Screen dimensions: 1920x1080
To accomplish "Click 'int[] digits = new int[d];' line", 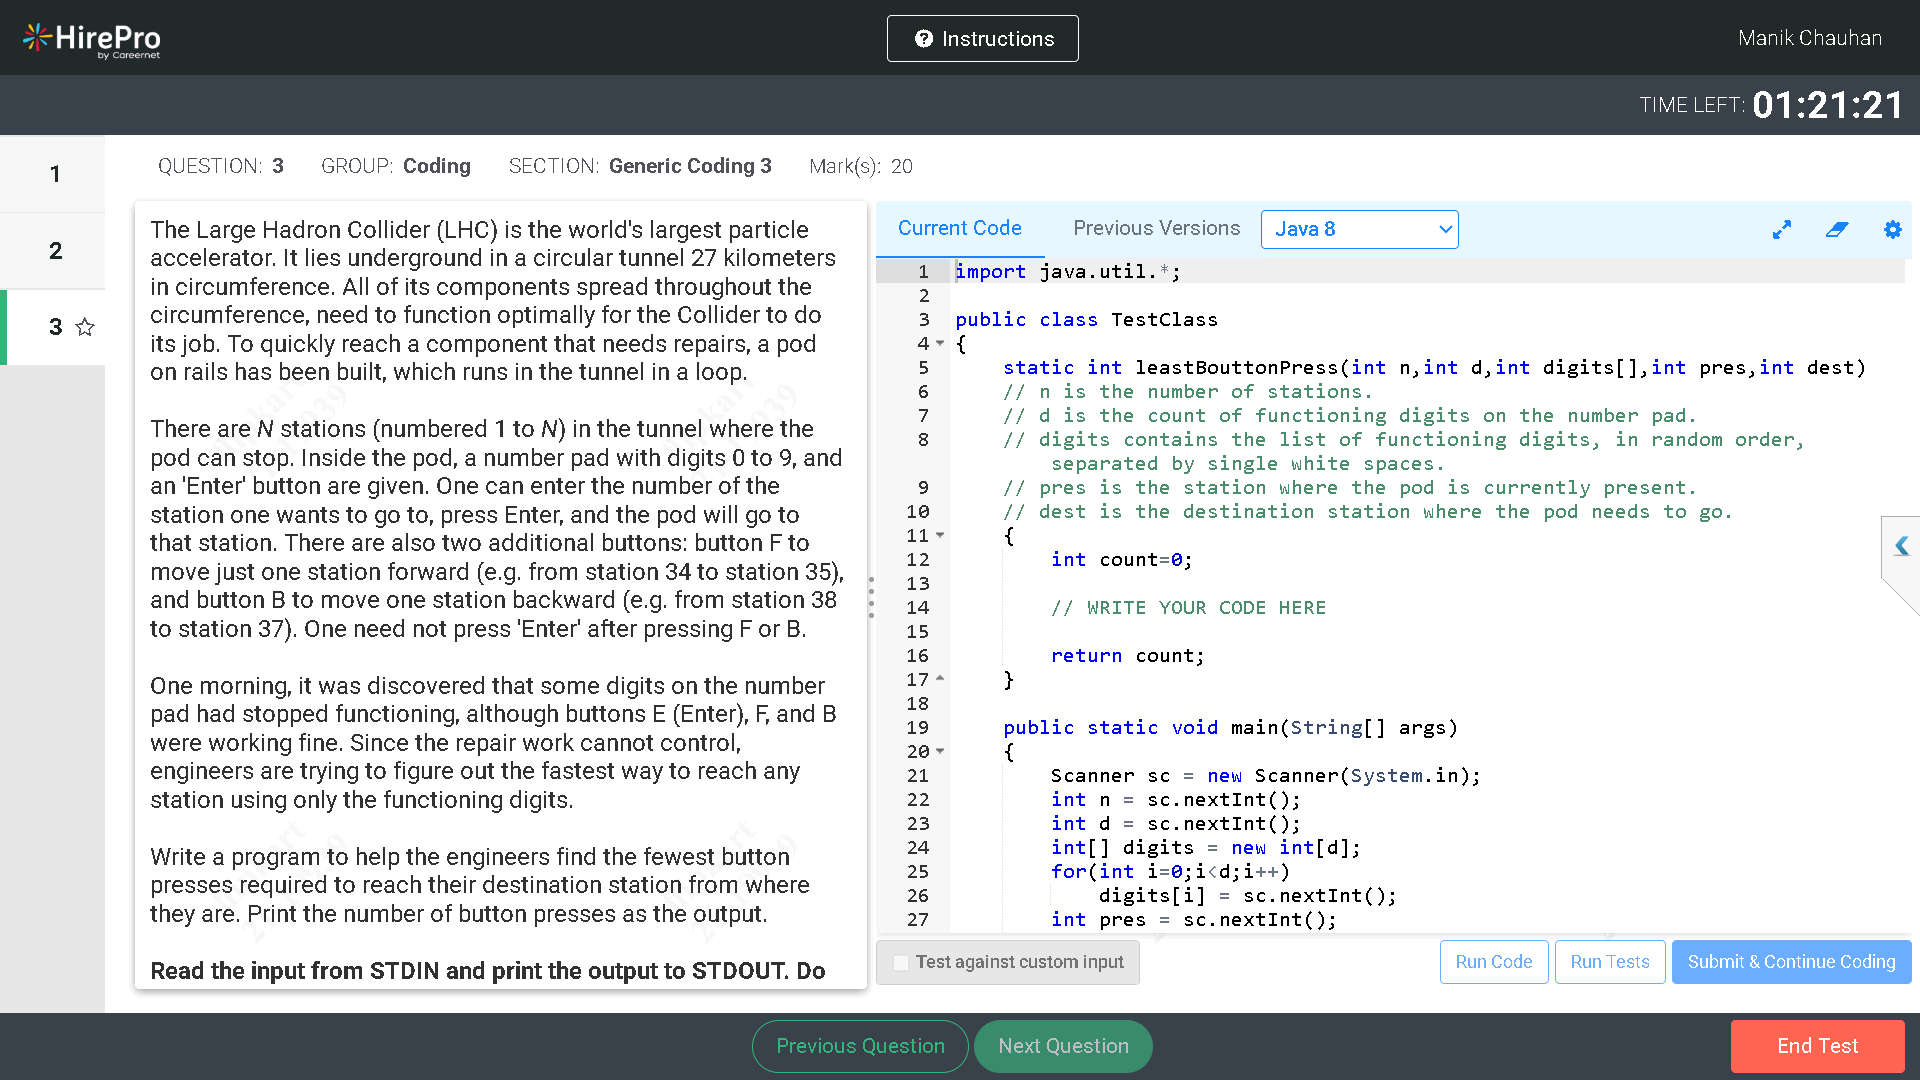I will (x=1205, y=848).
